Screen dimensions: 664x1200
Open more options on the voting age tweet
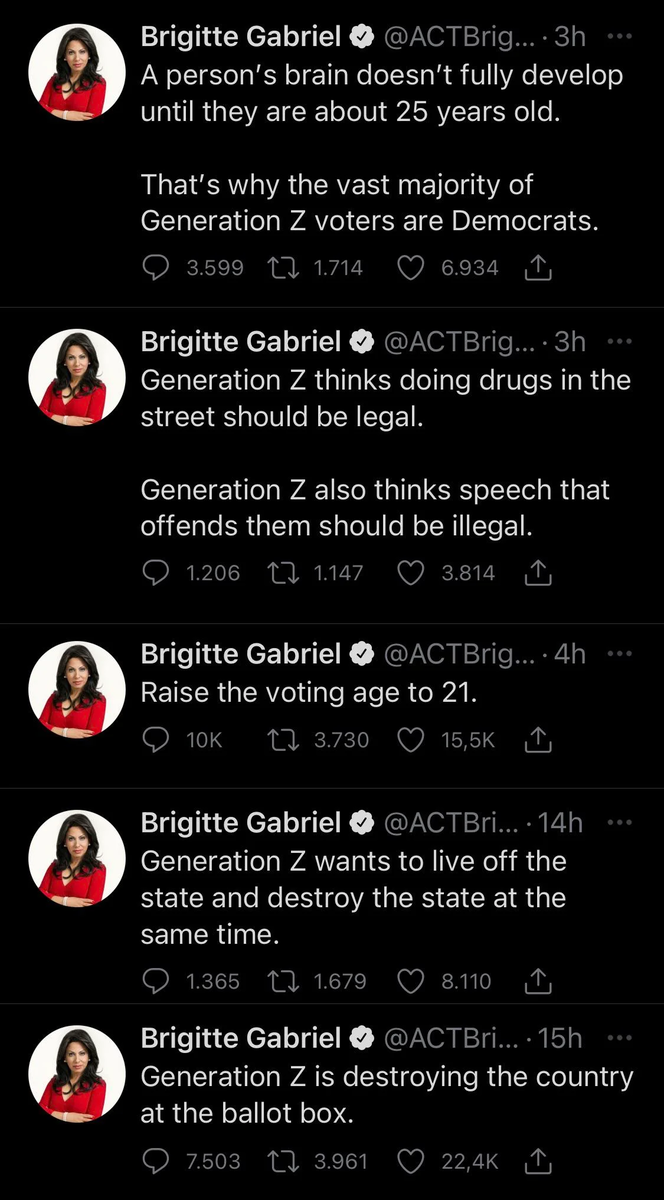tap(620, 653)
